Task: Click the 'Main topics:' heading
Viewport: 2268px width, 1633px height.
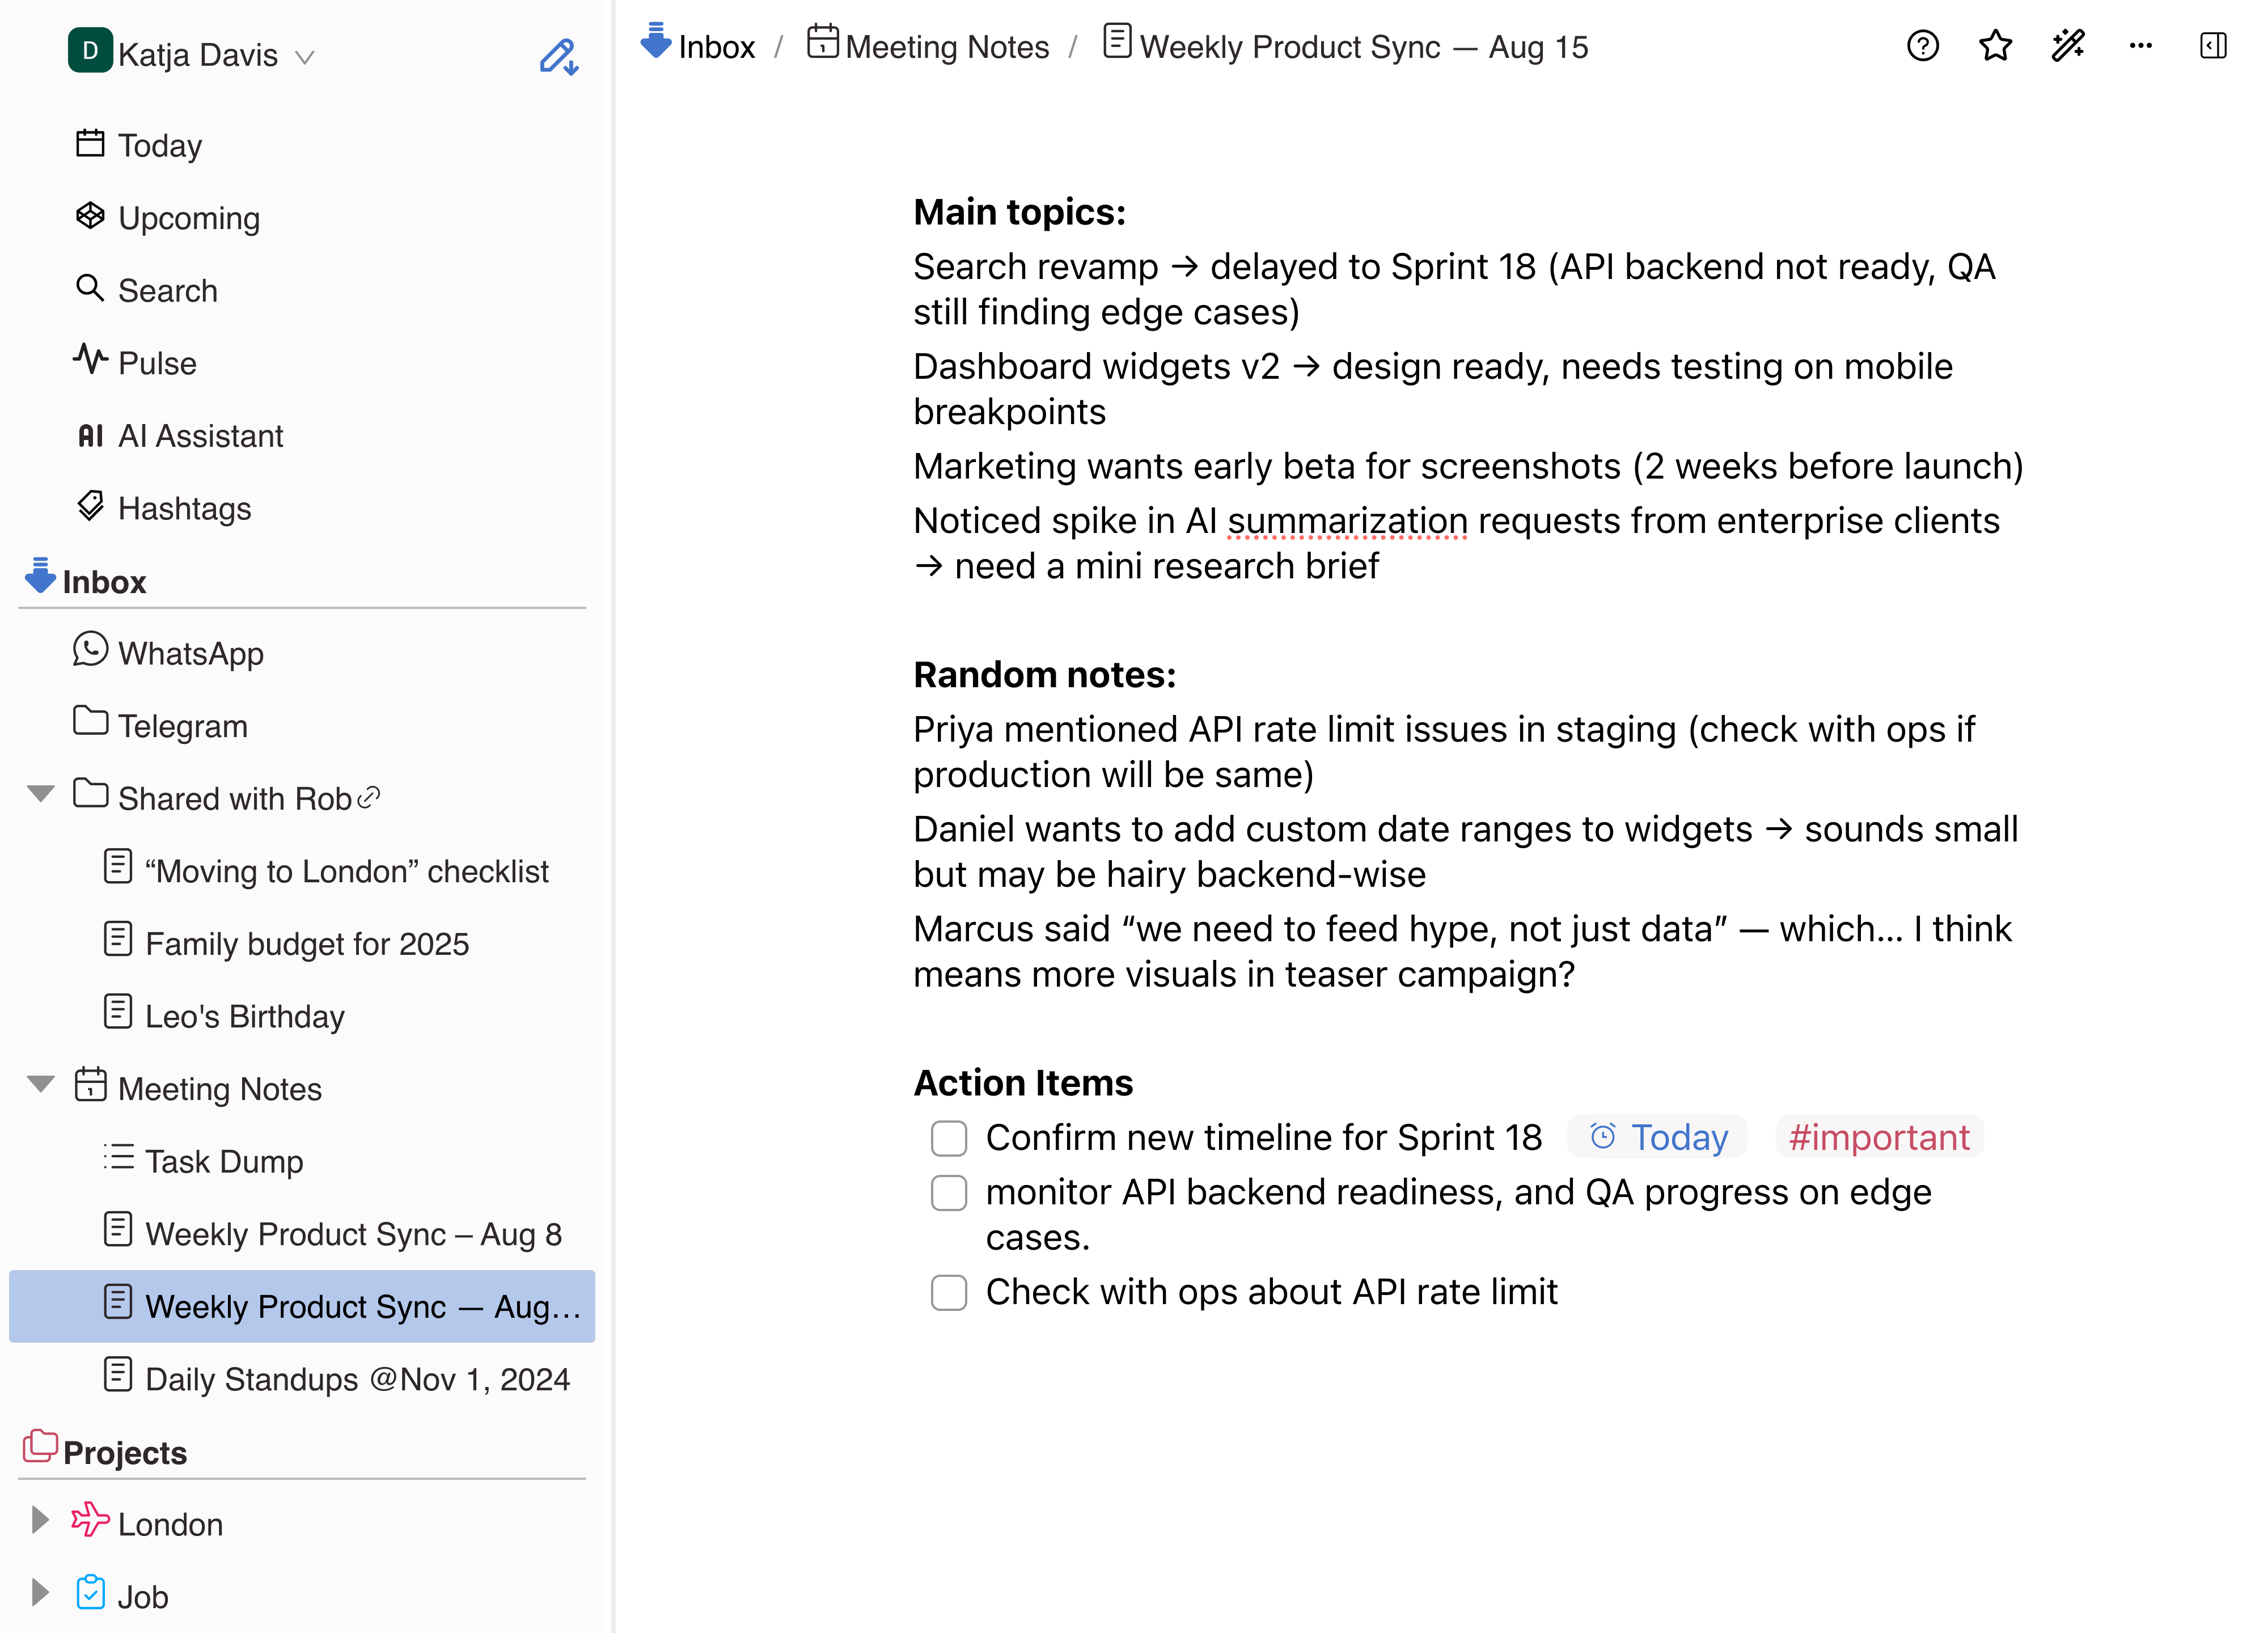Action: [1019, 212]
